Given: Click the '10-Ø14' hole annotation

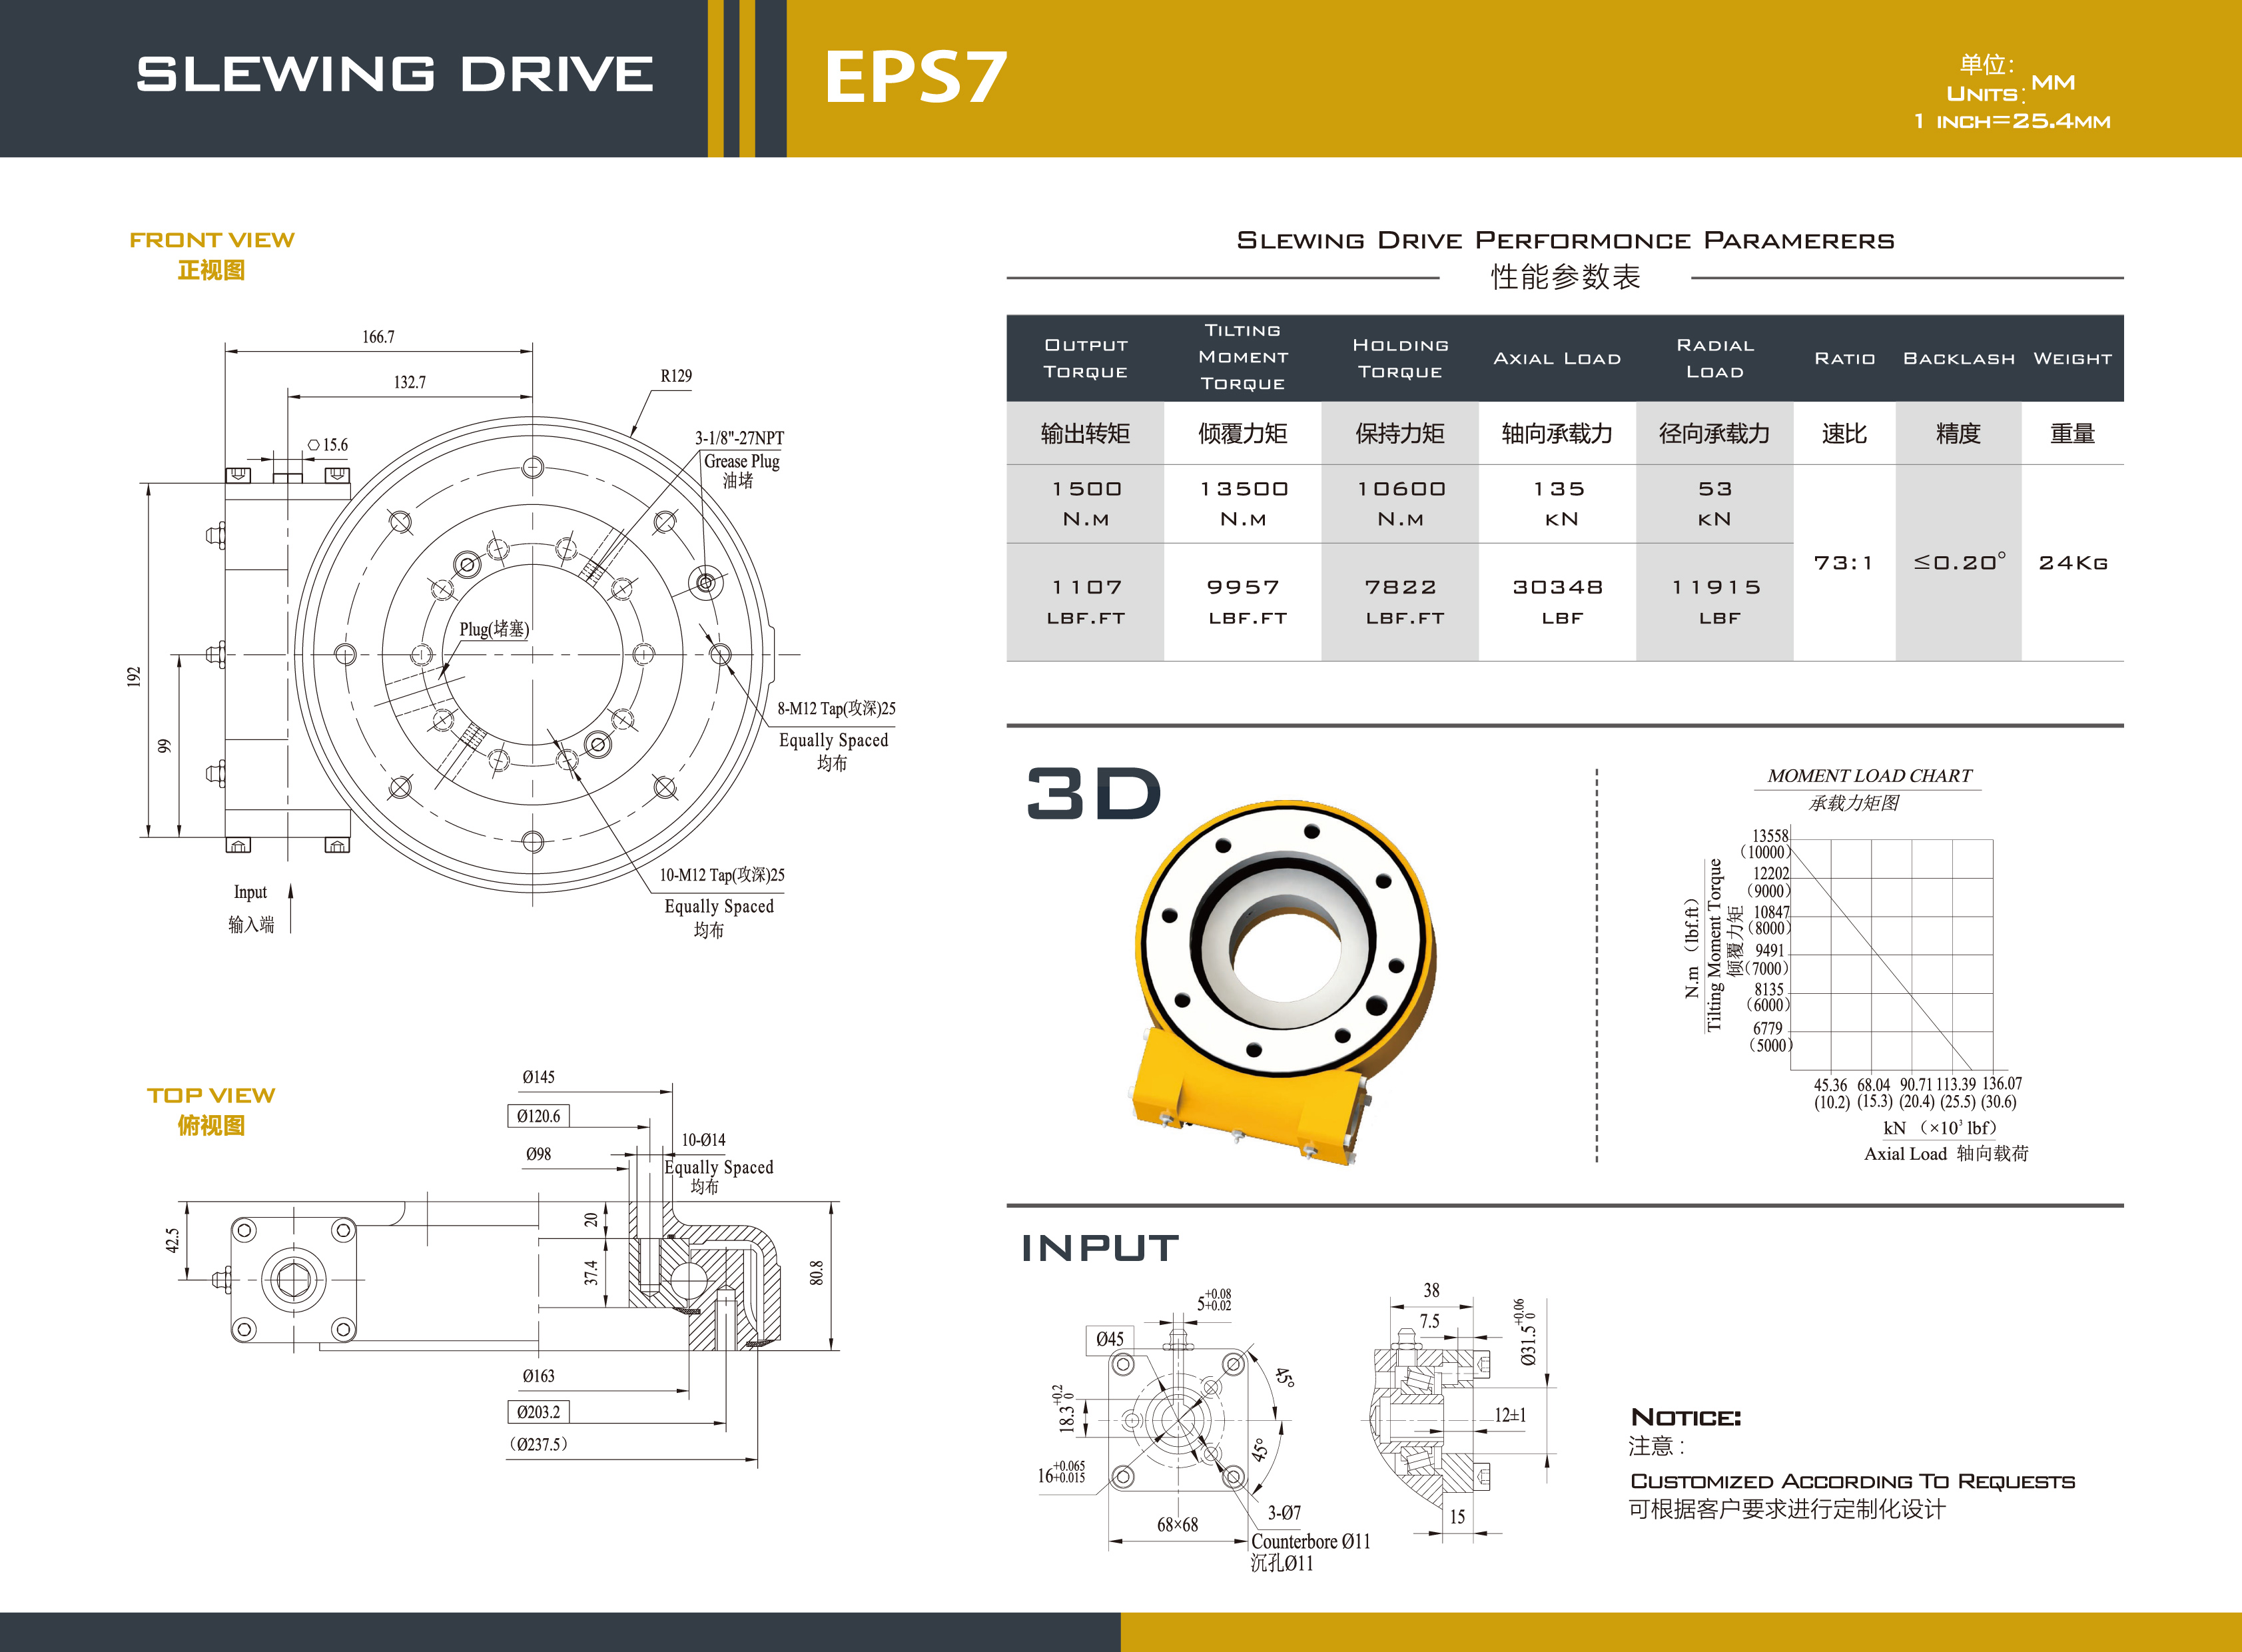Looking at the screenshot, I should click(703, 1140).
